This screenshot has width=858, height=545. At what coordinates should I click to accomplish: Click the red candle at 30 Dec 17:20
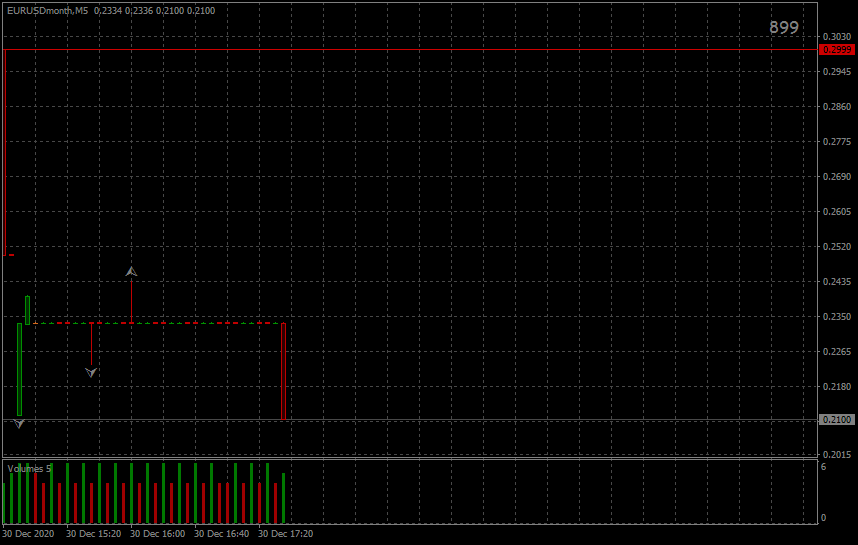(283, 372)
